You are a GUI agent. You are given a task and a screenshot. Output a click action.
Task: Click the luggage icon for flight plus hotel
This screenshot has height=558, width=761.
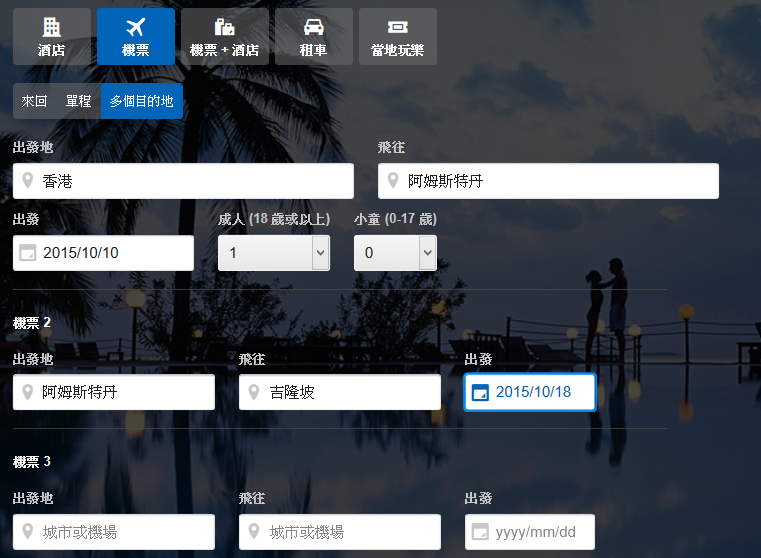point(225,27)
